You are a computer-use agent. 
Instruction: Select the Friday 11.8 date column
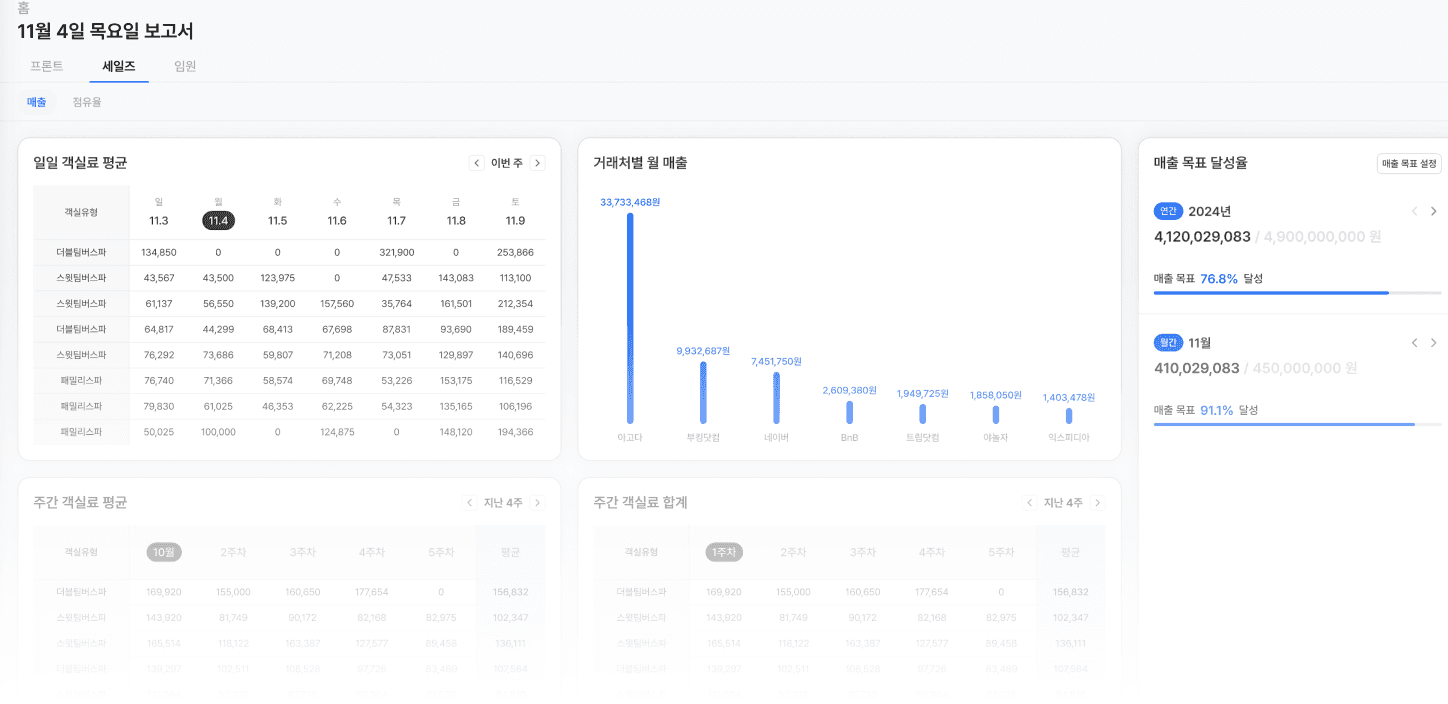pyautogui.click(x=456, y=212)
